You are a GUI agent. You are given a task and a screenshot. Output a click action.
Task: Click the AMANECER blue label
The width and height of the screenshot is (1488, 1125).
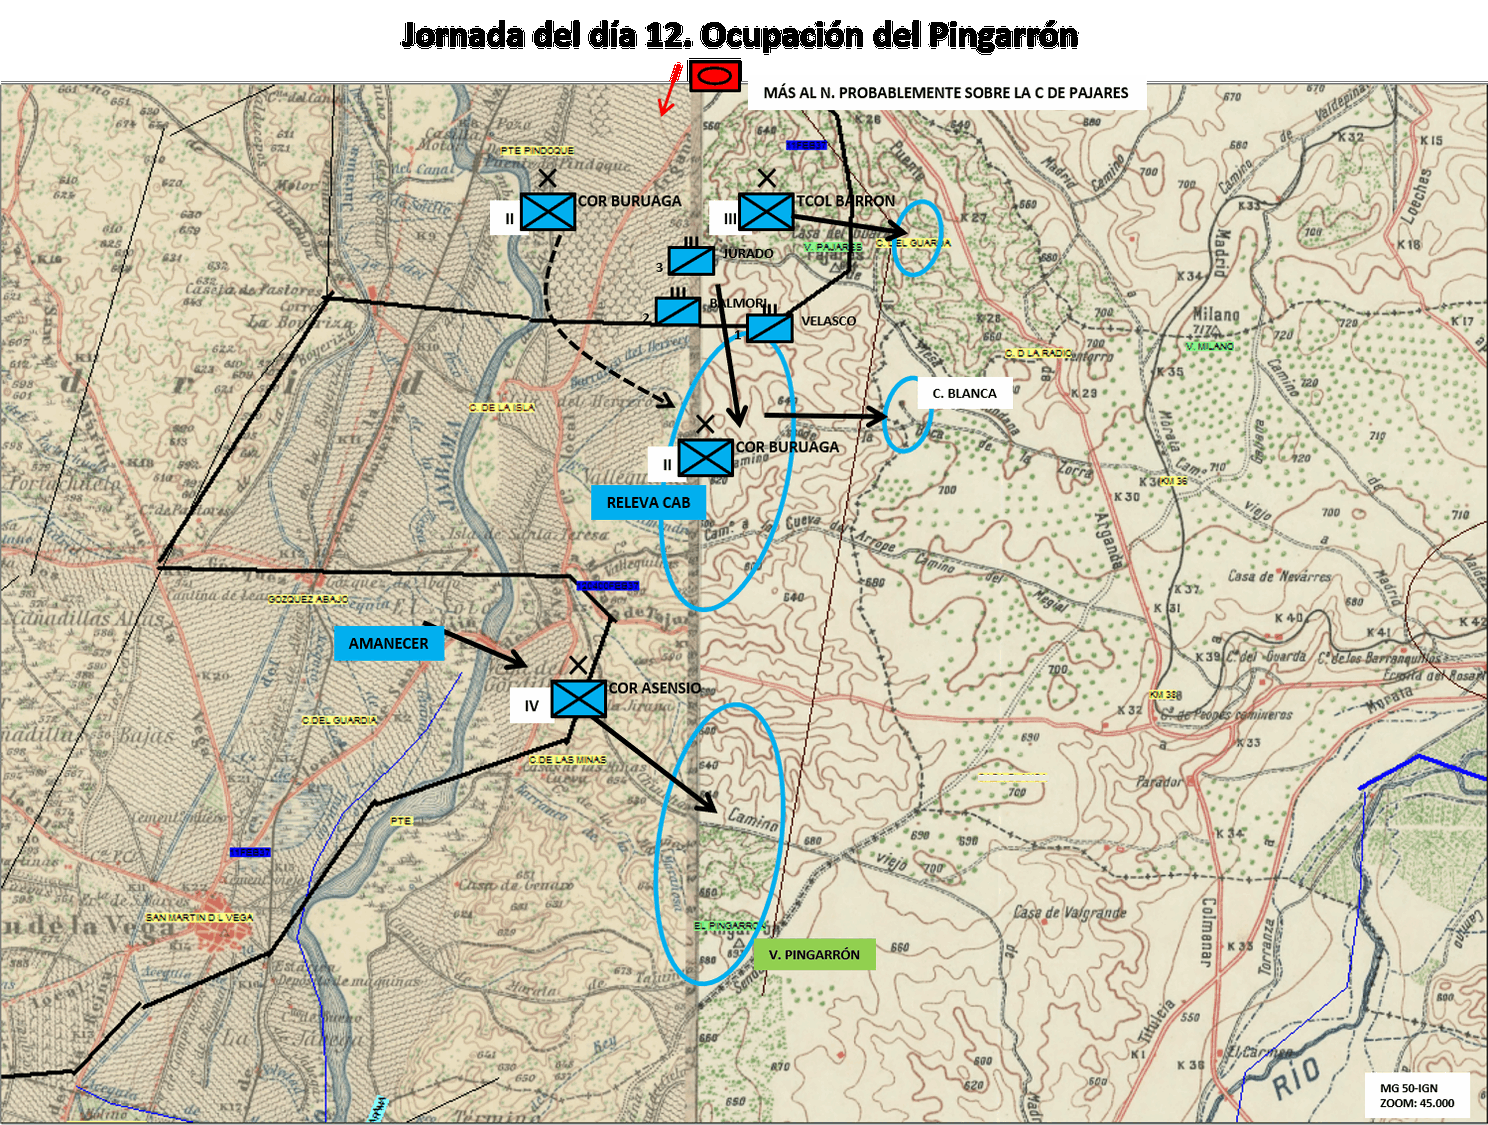coord(389,643)
